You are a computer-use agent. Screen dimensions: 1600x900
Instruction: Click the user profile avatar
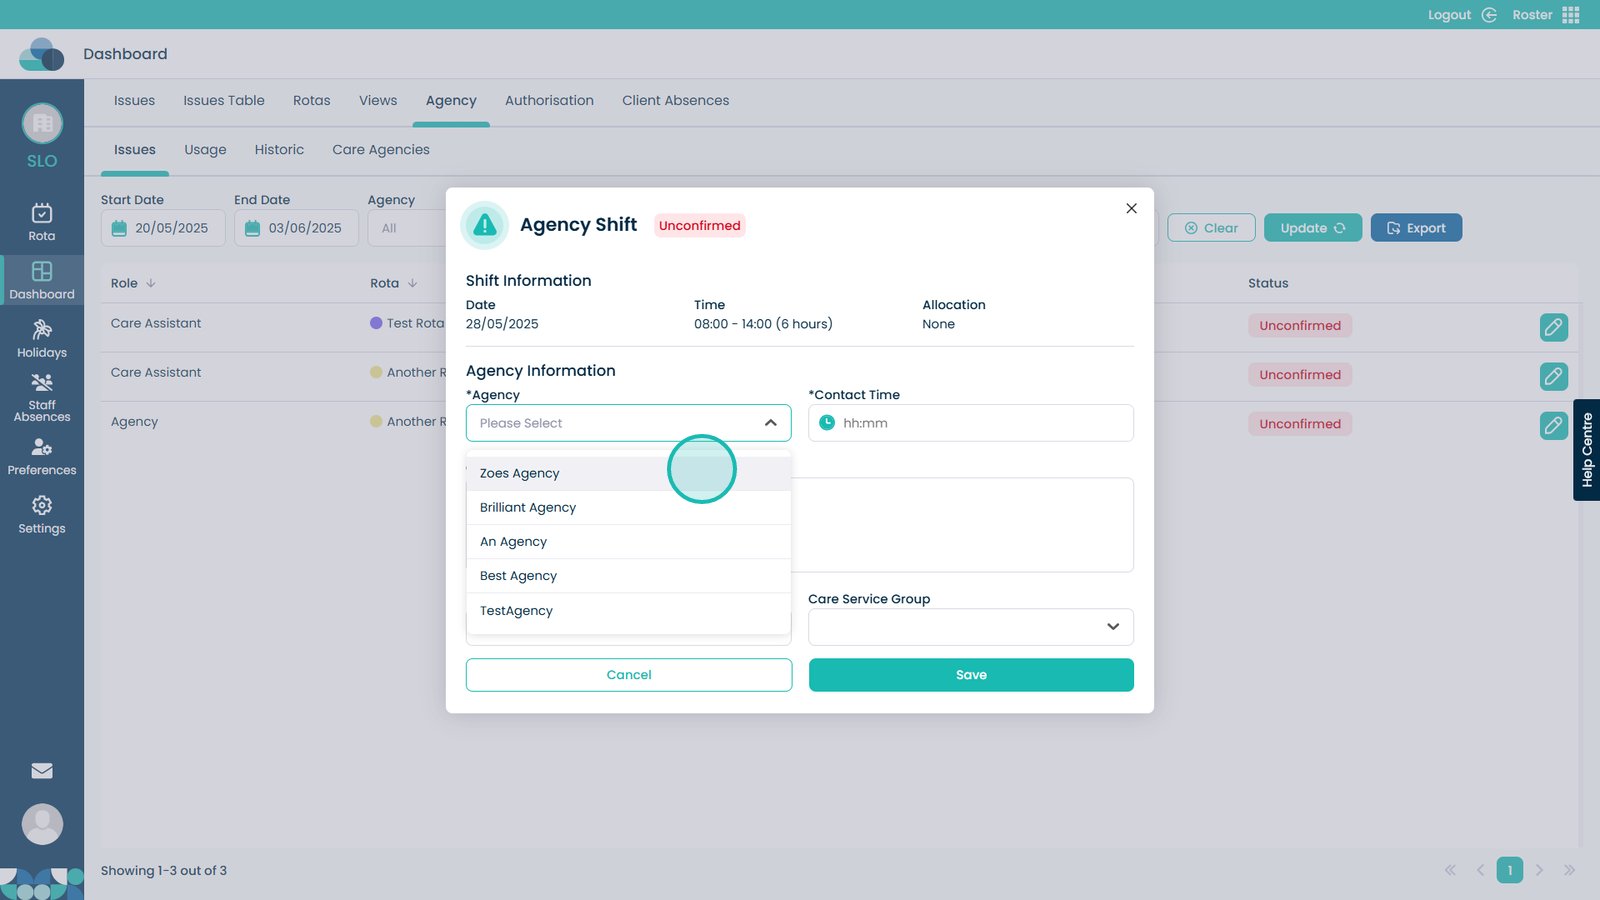tap(42, 825)
